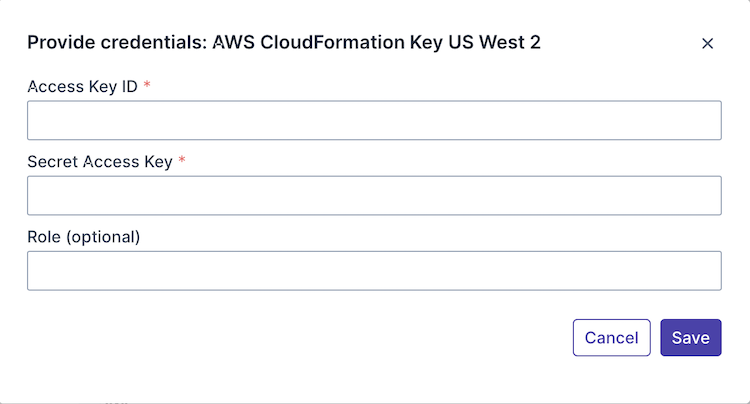Select the Role (optional) input field
The width and height of the screenshot is (750, 404).
[x=374, y=271]
